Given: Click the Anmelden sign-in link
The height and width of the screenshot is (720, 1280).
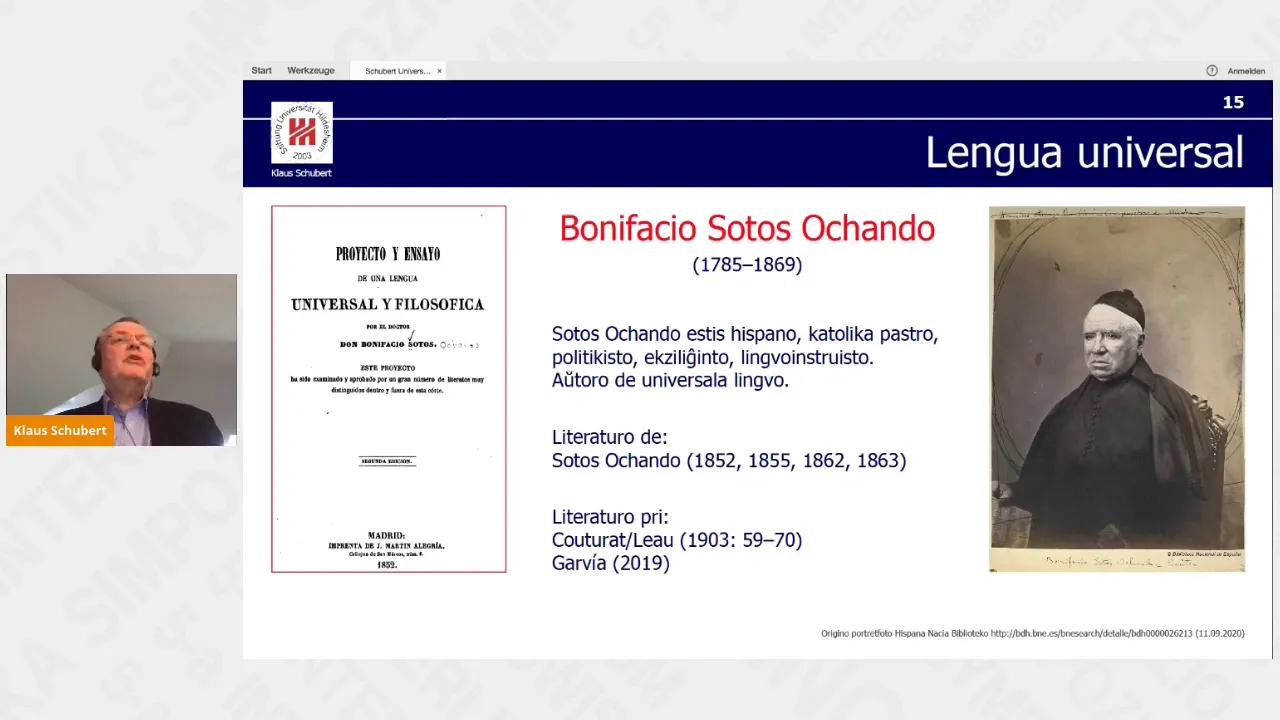Looking at the screenshot, I should (1246, 71).
